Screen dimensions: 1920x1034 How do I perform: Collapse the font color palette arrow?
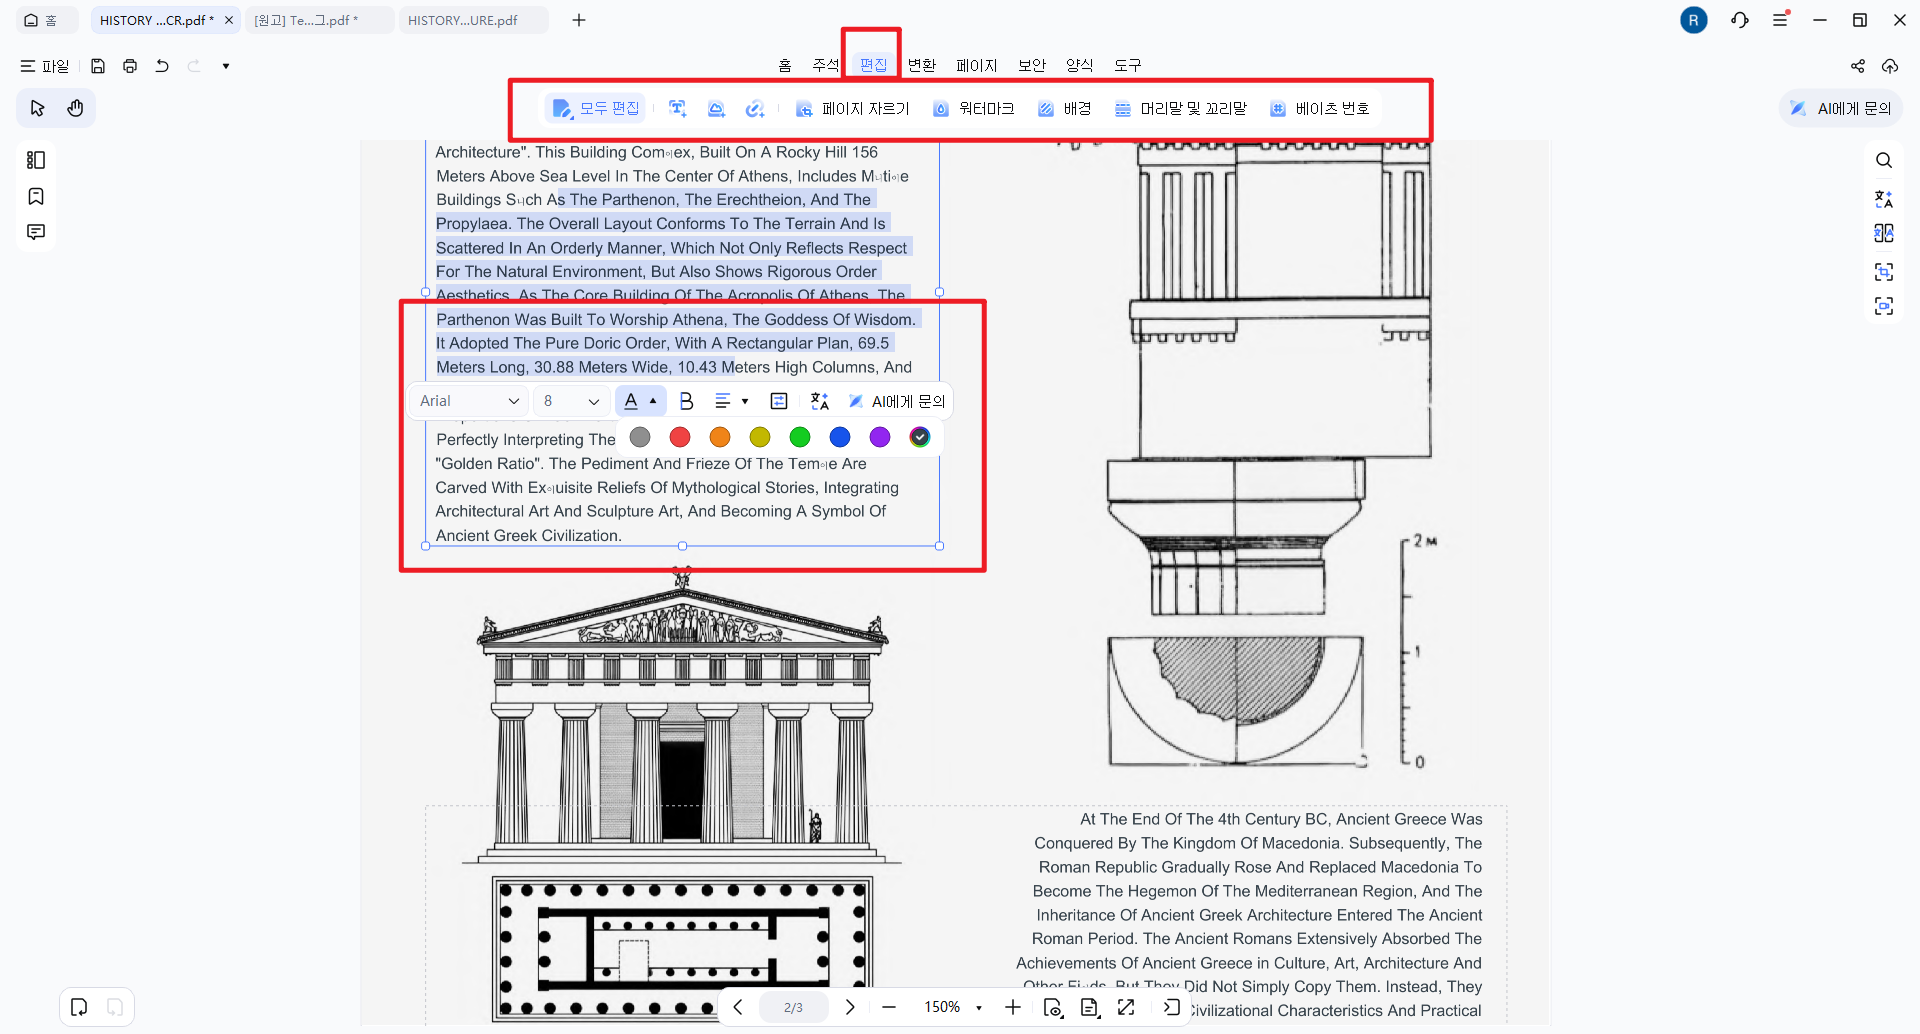[x=653, y=401]
